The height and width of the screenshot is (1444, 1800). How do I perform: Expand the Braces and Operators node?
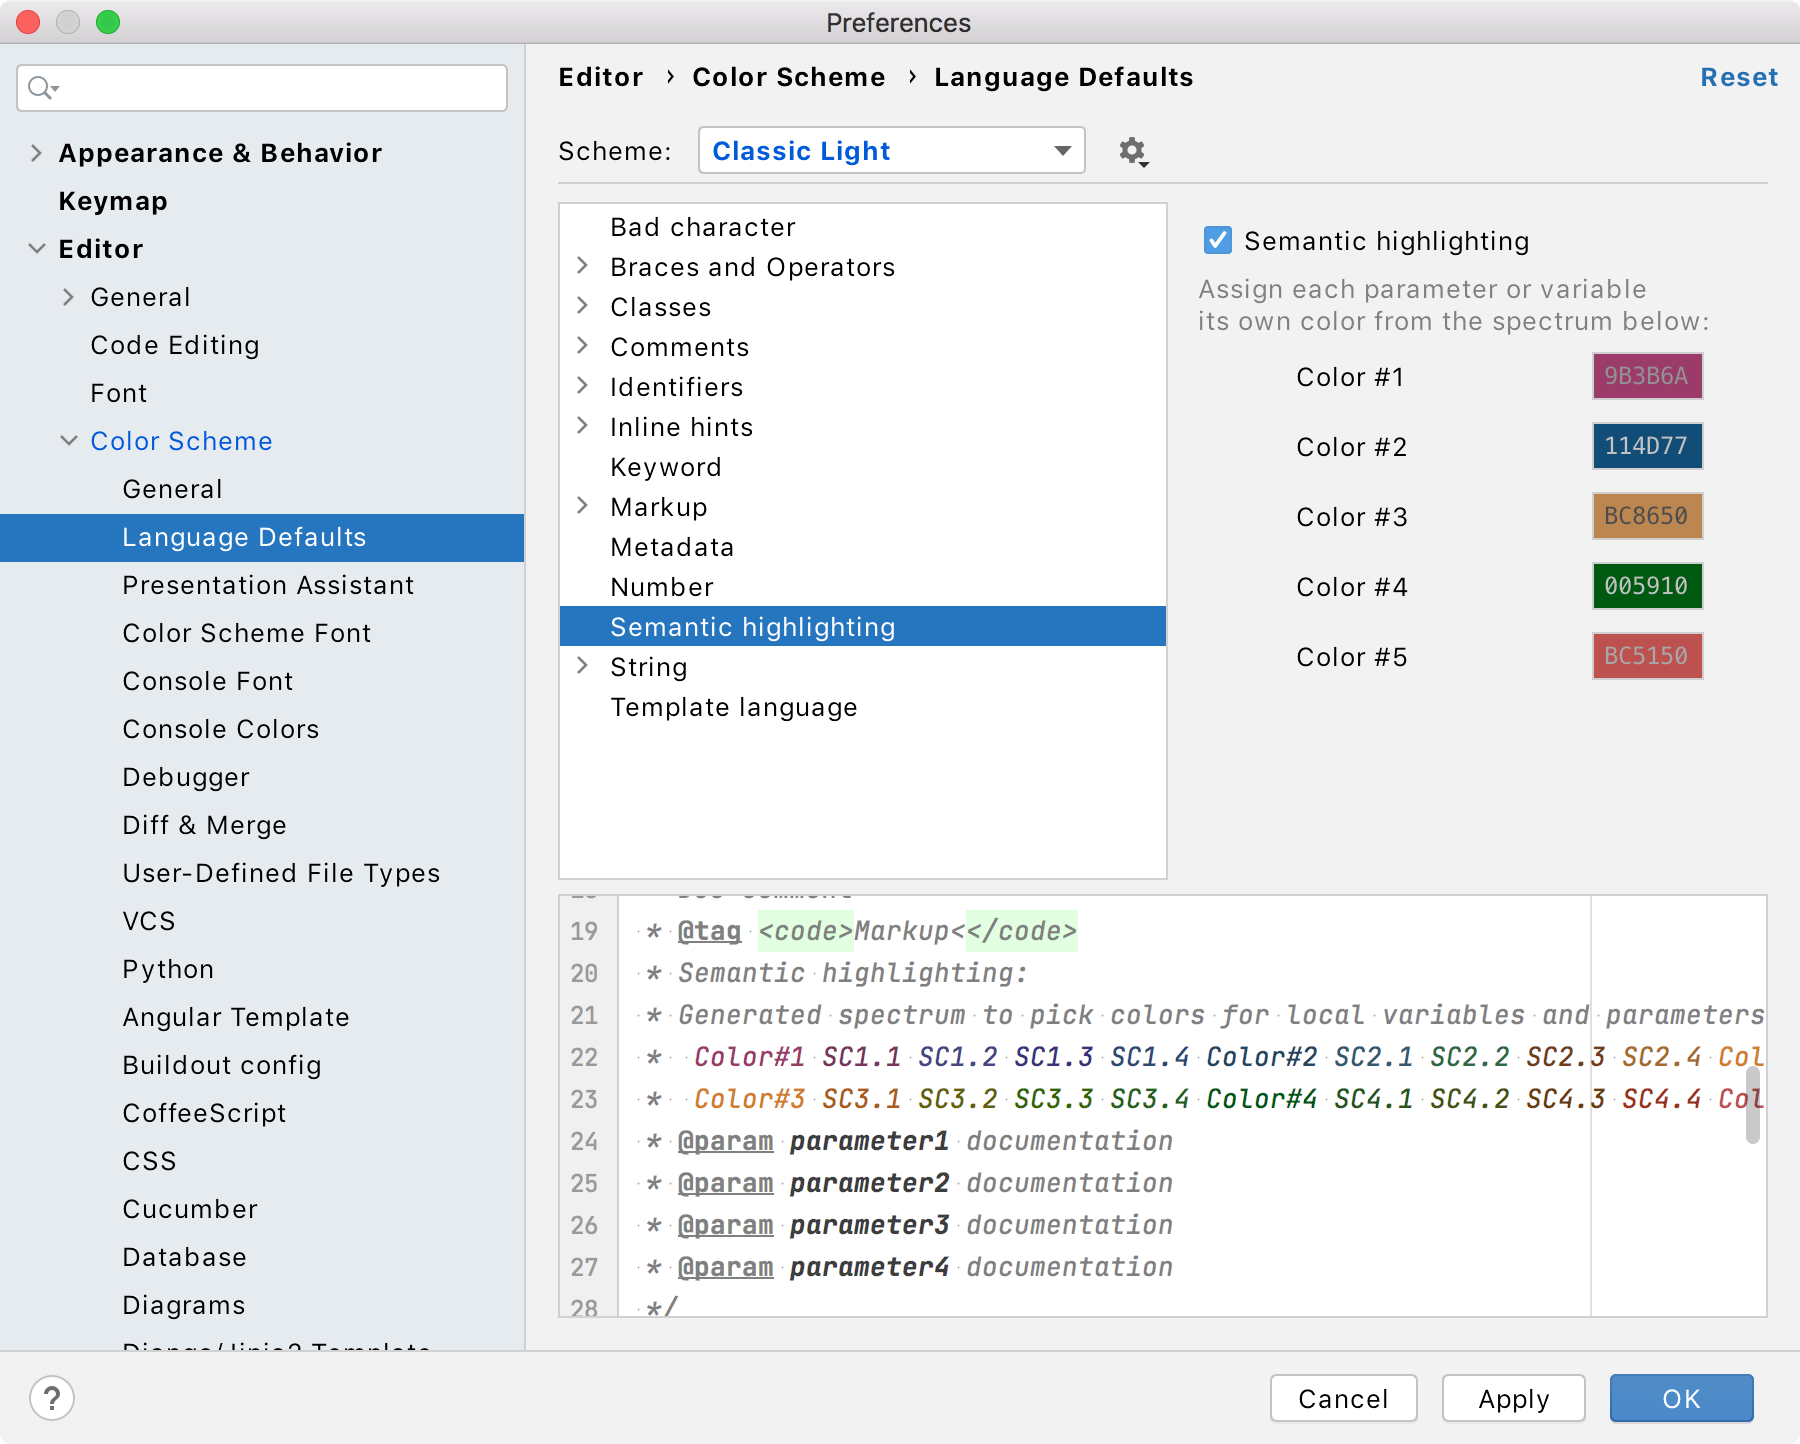(x=583, y=266)
